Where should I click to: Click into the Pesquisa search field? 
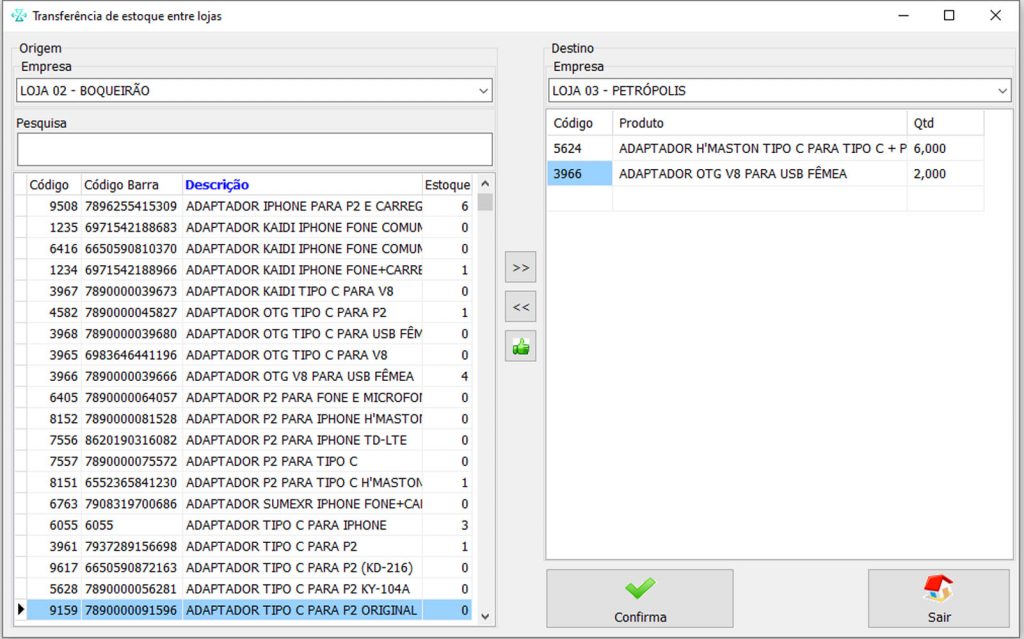254,149
